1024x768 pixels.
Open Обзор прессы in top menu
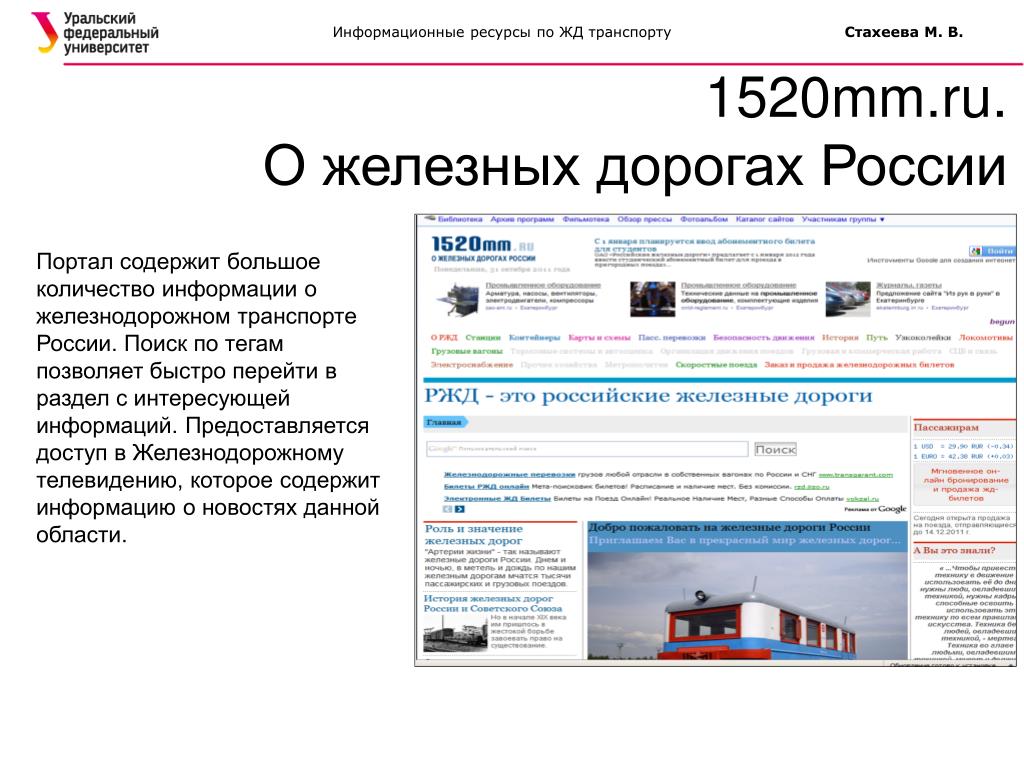click(645, 219)
